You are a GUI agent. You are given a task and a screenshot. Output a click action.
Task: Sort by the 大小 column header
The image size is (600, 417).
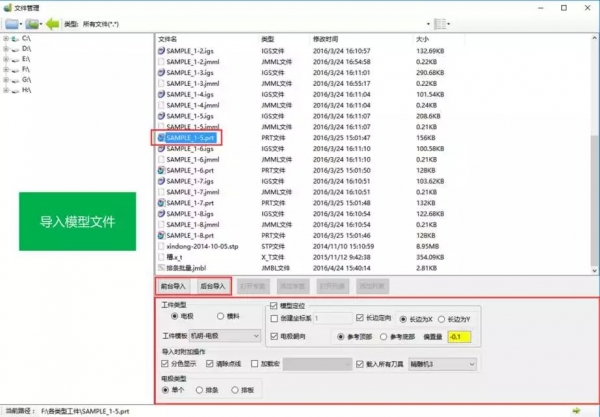422,39
